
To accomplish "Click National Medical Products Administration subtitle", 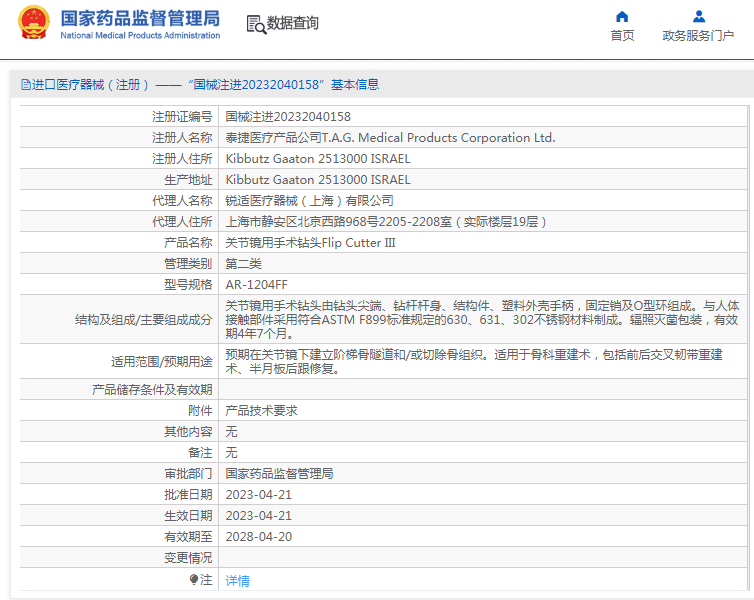I will coord(140,35).
